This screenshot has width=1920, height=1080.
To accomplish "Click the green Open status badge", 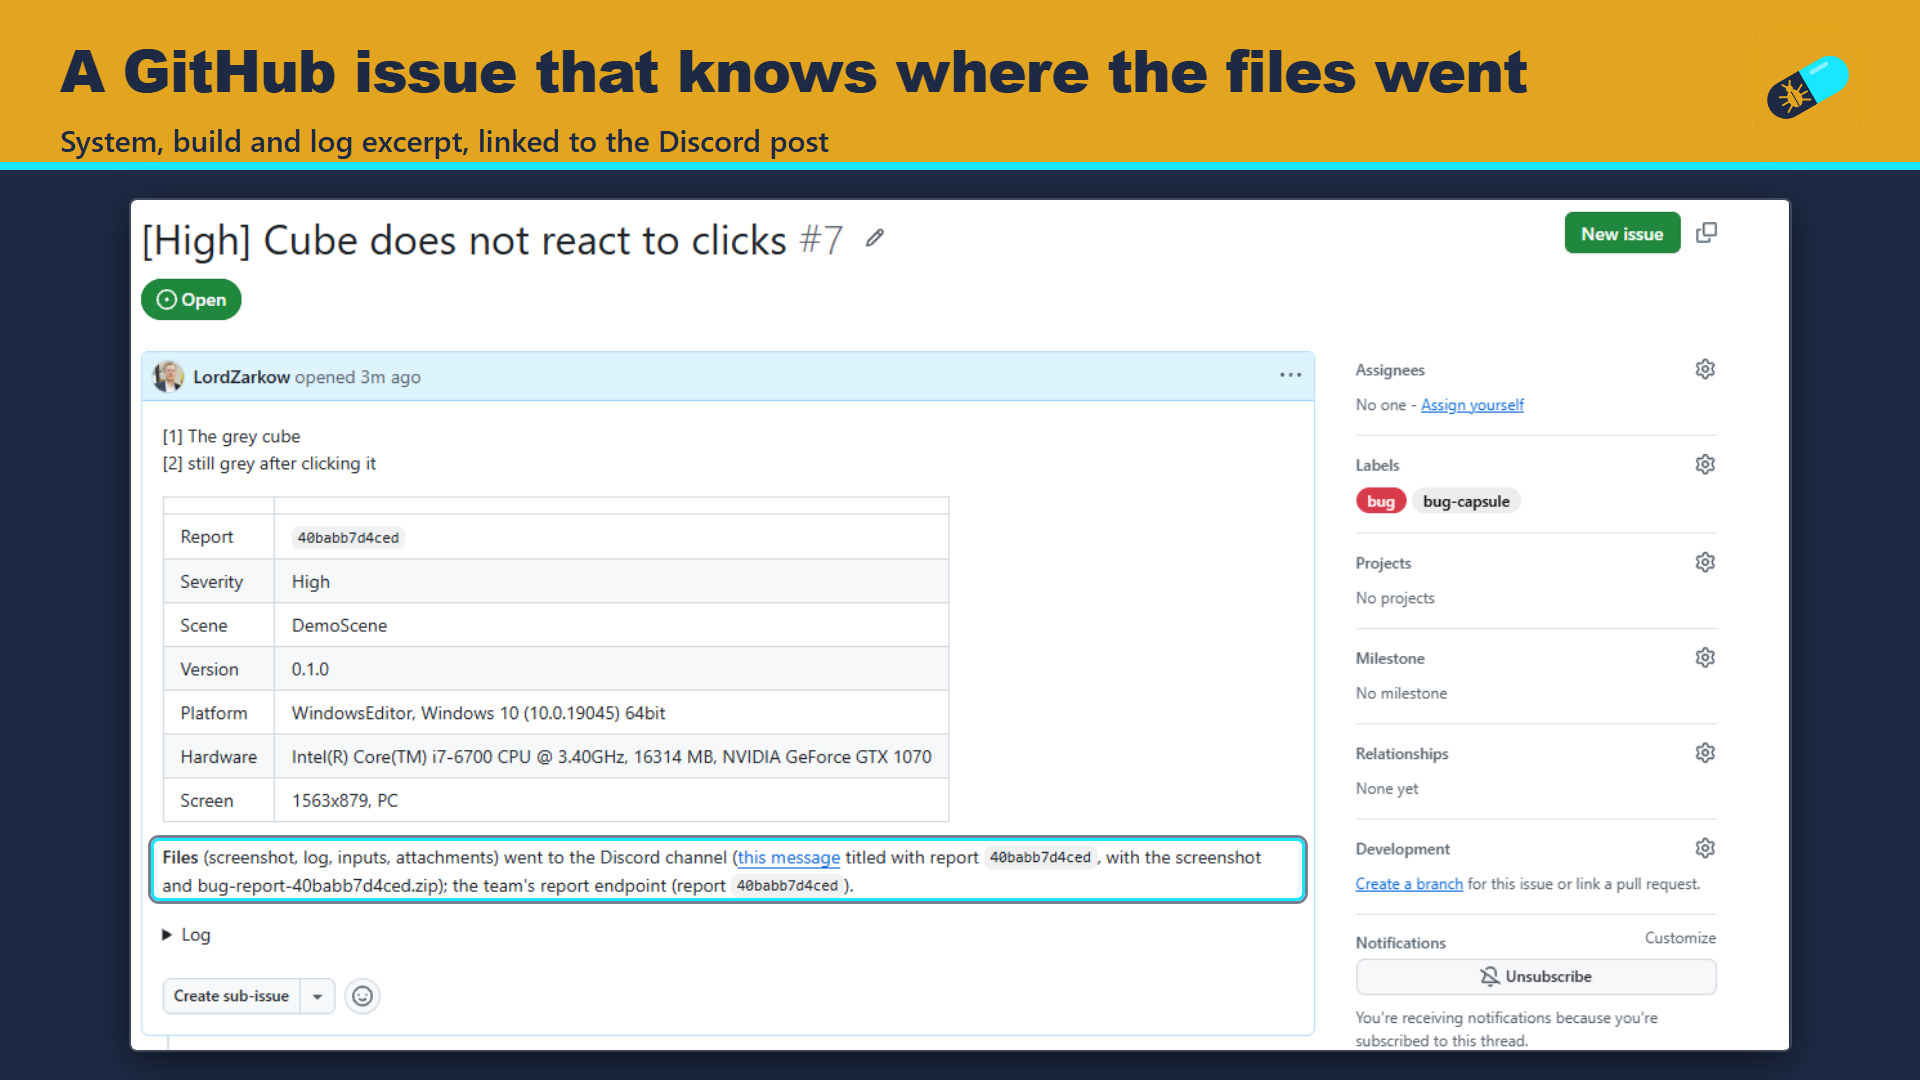I will (x=191, y=300).
